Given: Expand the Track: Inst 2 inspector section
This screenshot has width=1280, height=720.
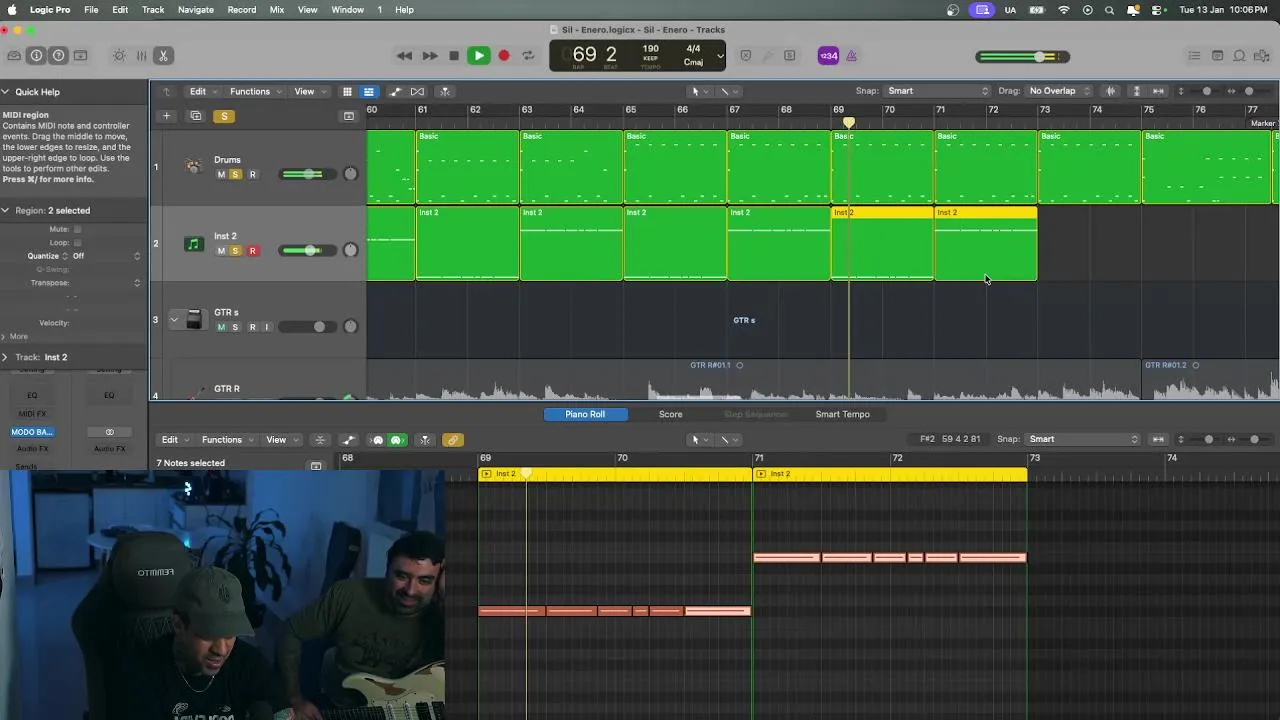Looking at the screenshot, I should pyautogui.click(x=6, y=357).
